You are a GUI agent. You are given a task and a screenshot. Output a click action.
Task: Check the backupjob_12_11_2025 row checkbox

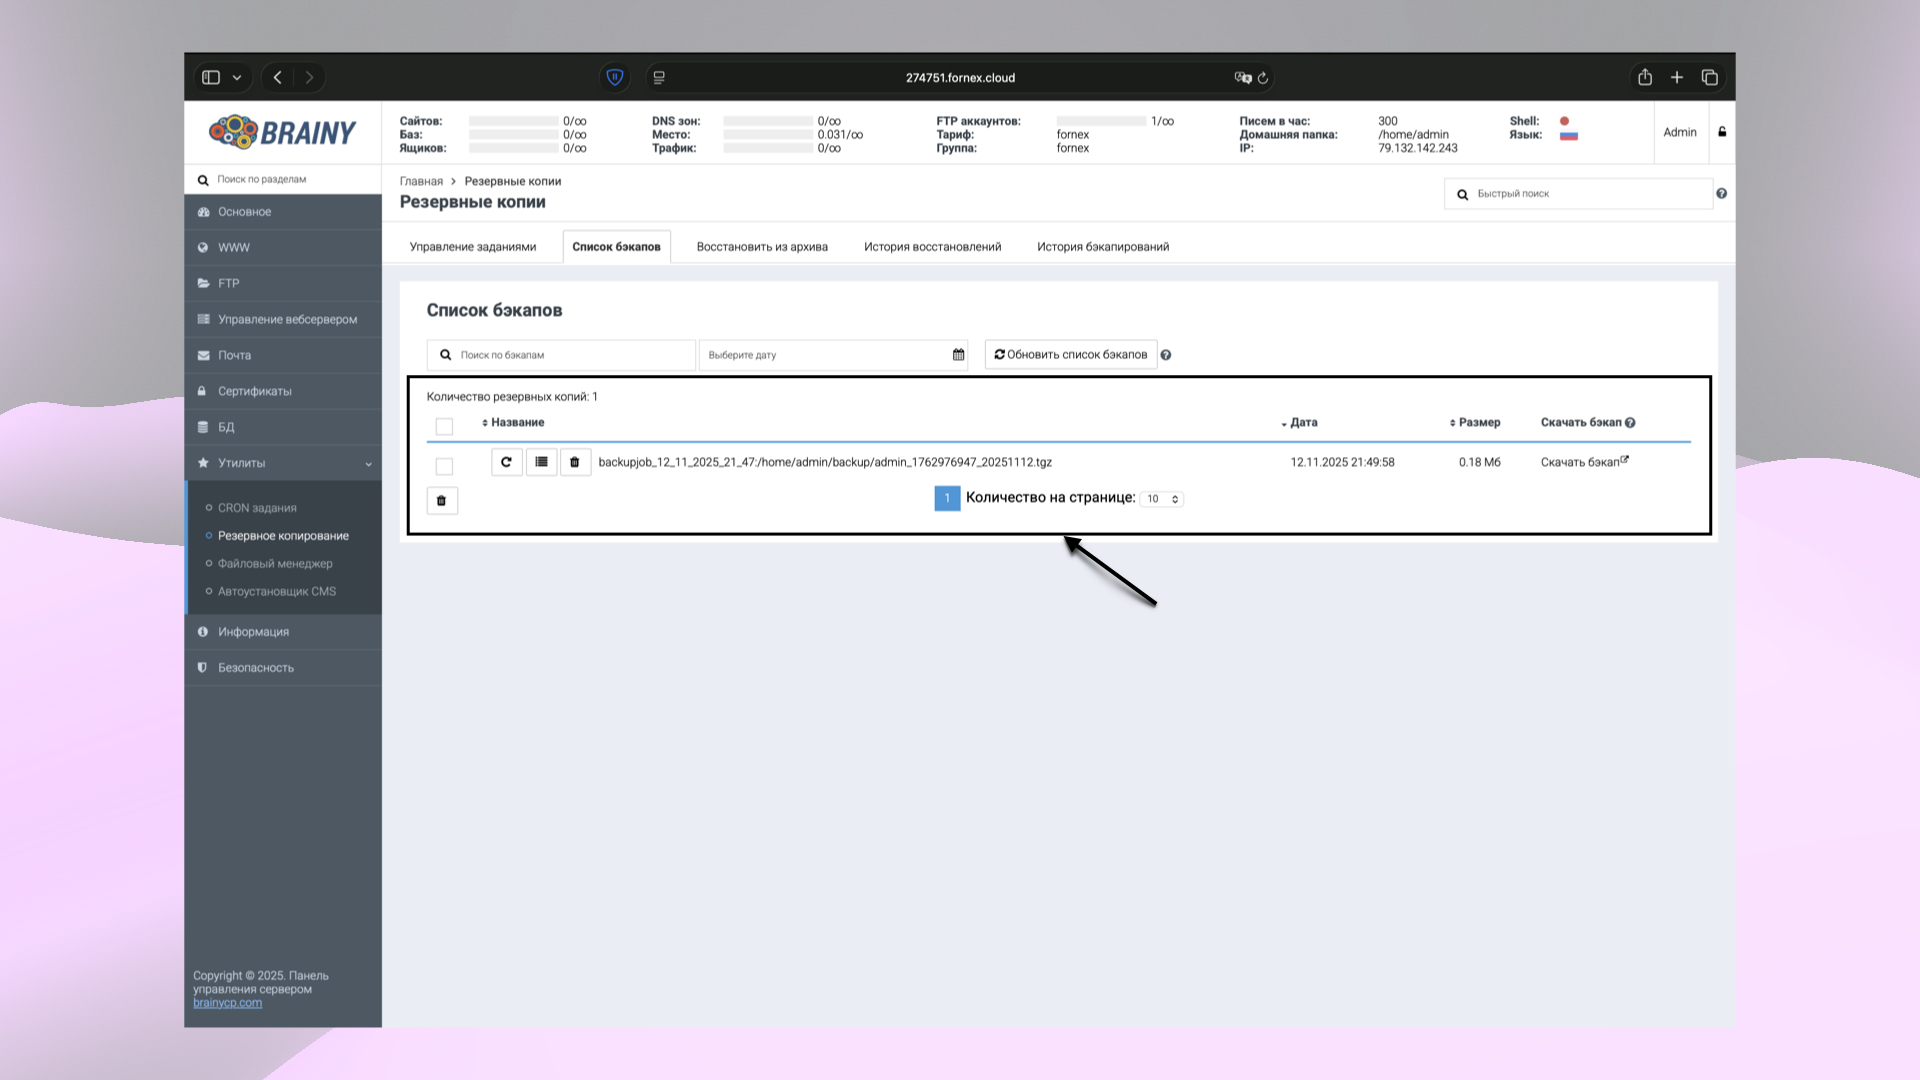[445, 466]
